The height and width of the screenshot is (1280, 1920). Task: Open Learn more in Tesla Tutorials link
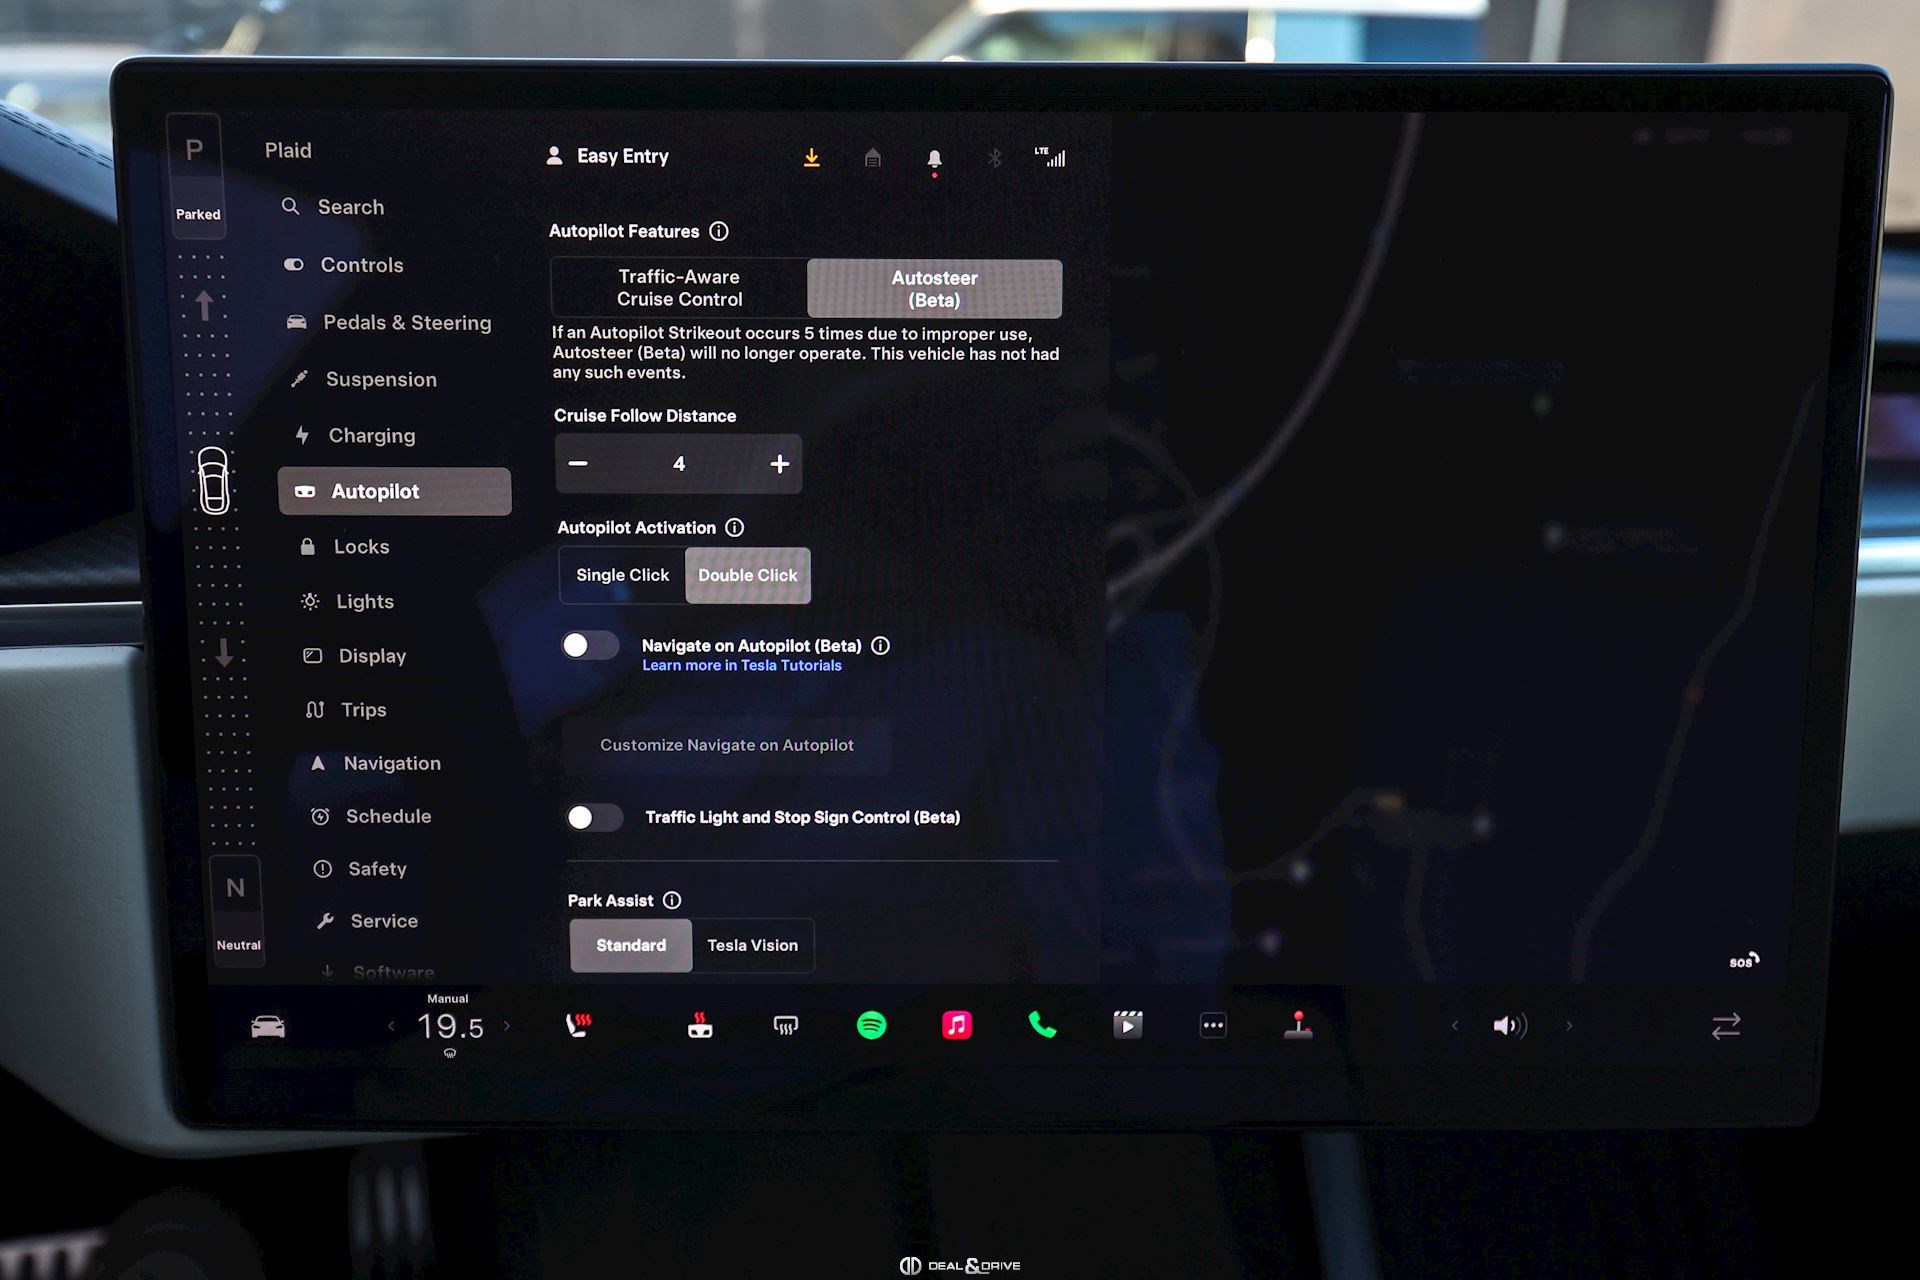(742, 666)
